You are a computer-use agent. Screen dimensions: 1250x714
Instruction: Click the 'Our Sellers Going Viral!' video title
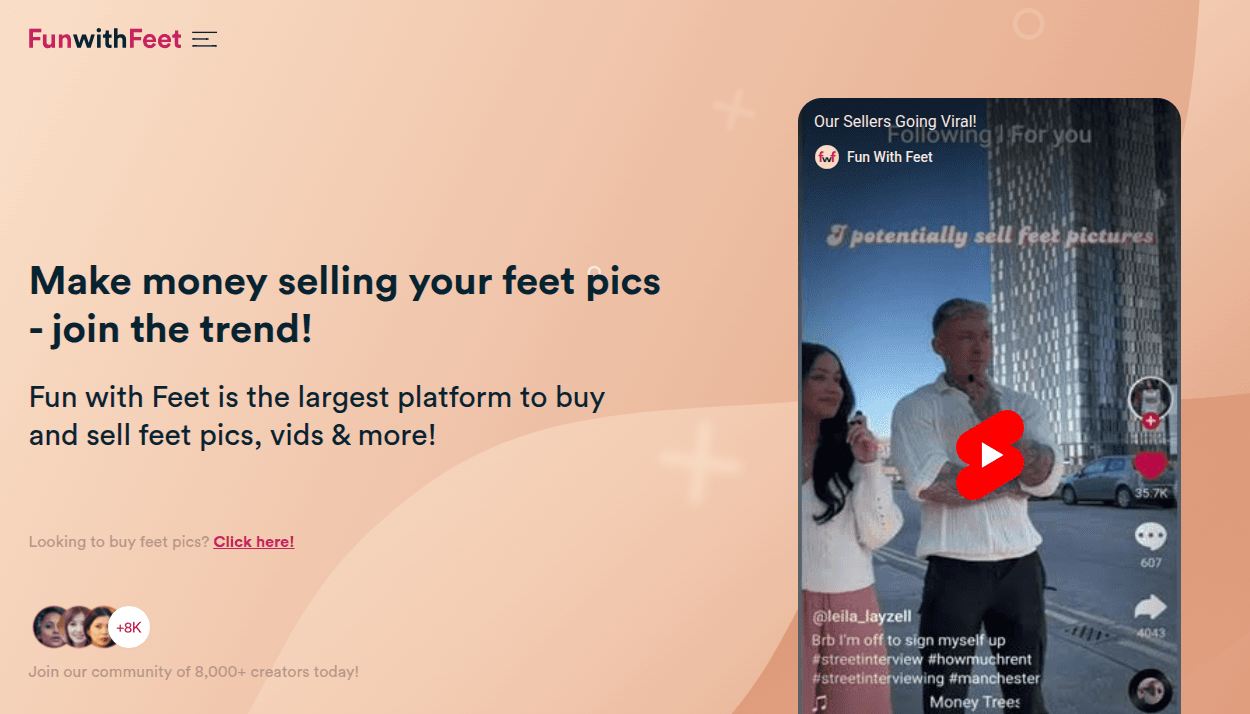895,122
